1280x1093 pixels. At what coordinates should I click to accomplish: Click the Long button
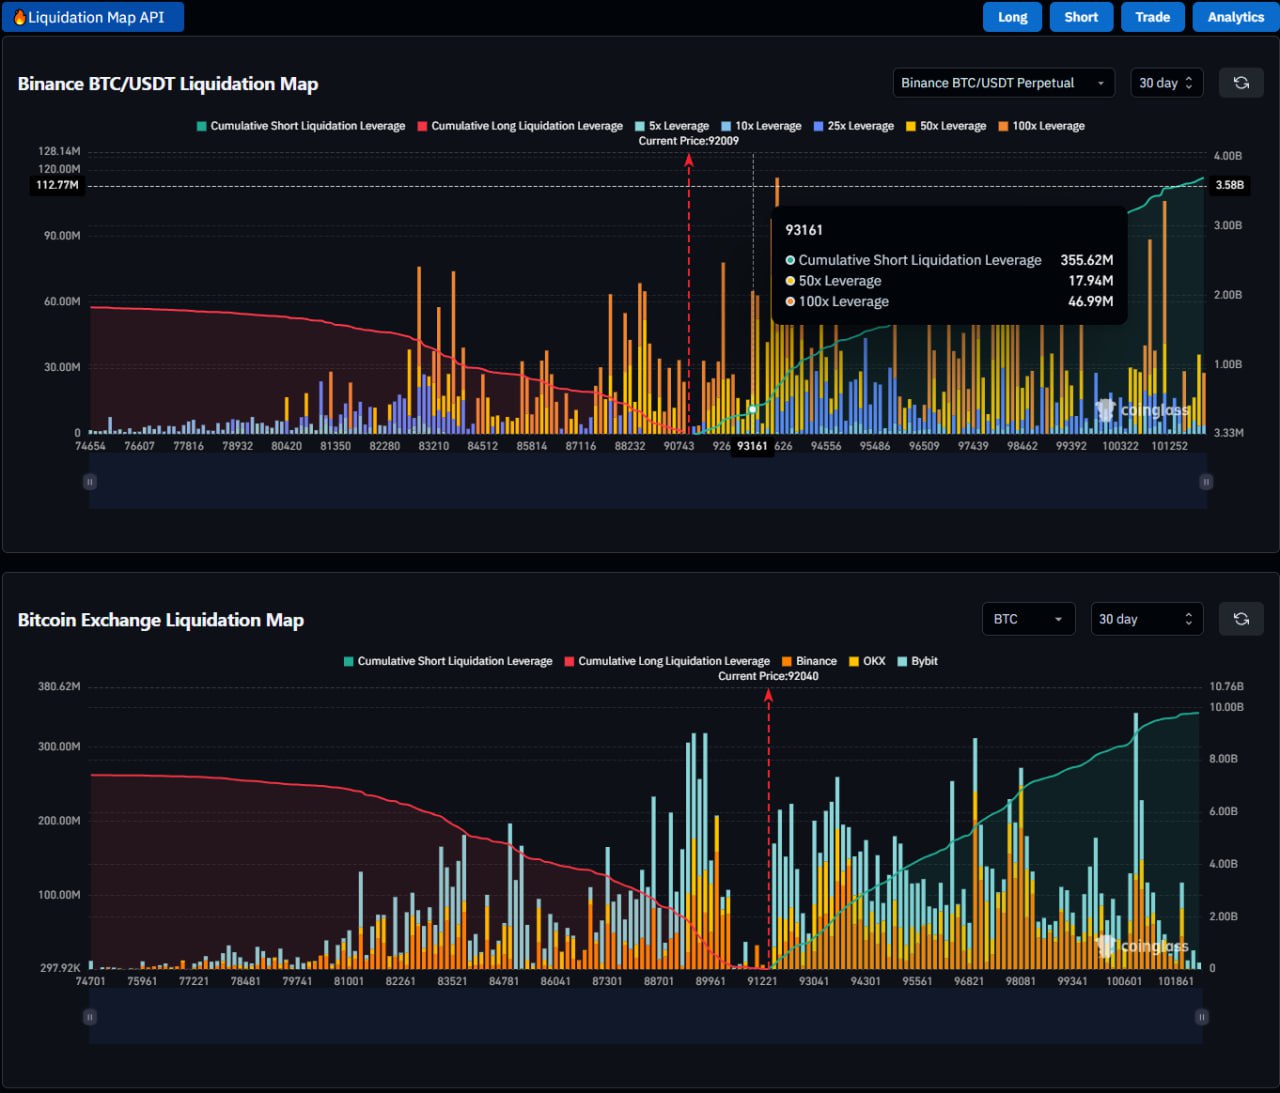point(1012,17)
